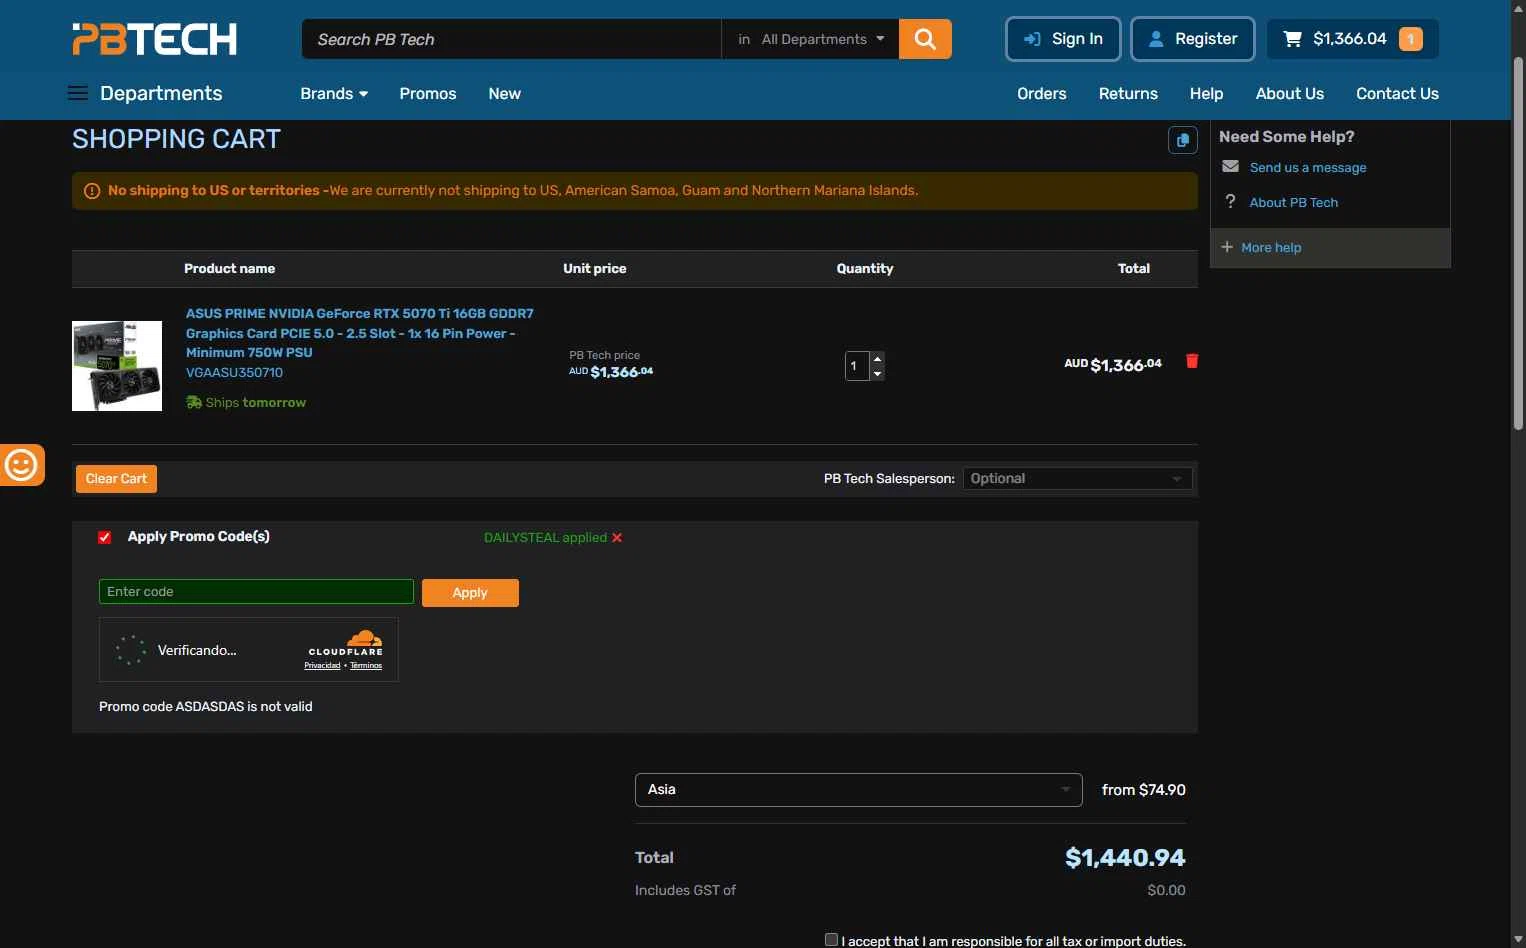Viewport: 1526px width, 948px height.
Task: Click Cloudflare Términos link
Action: click(366, 665)
